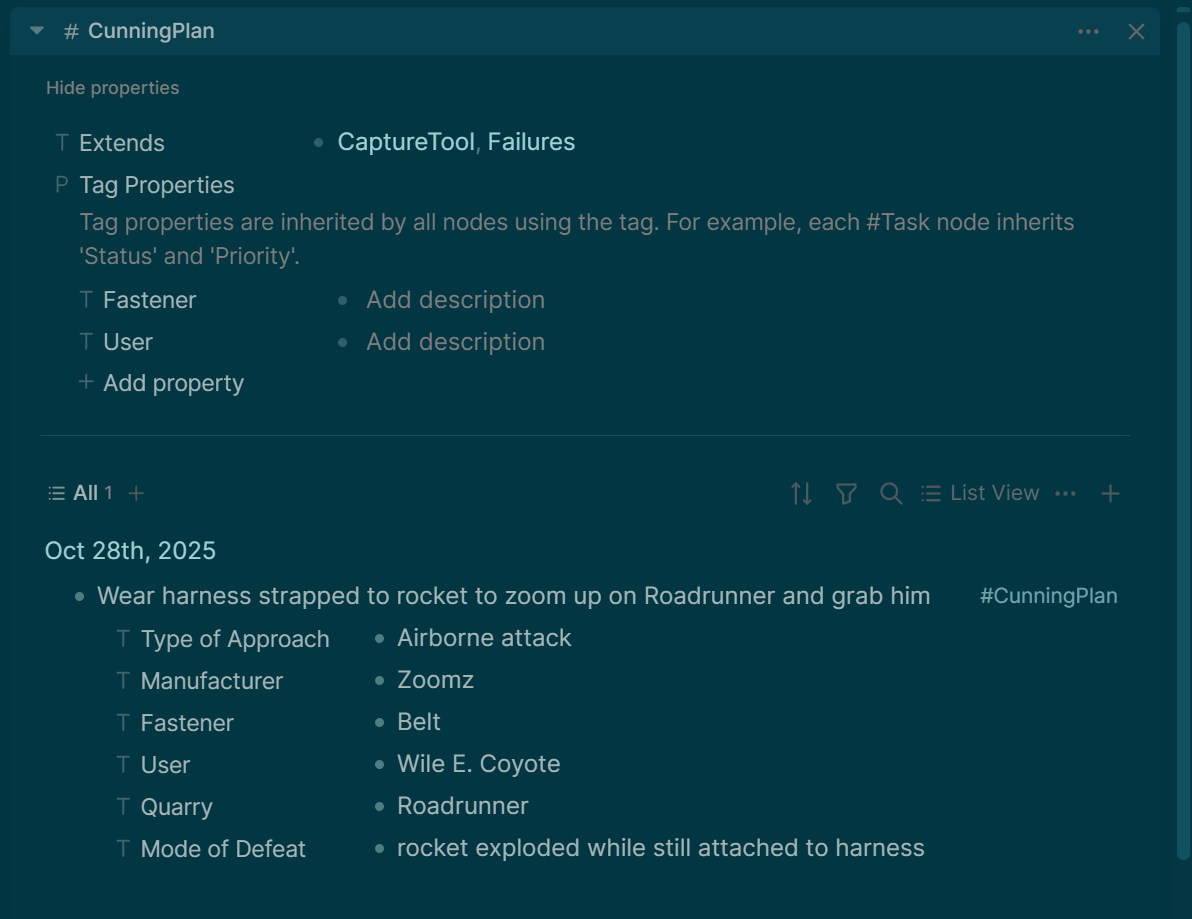Click the #CunningPlan tag on the node
1192x919 pixels.
[x=1048, y=596]
